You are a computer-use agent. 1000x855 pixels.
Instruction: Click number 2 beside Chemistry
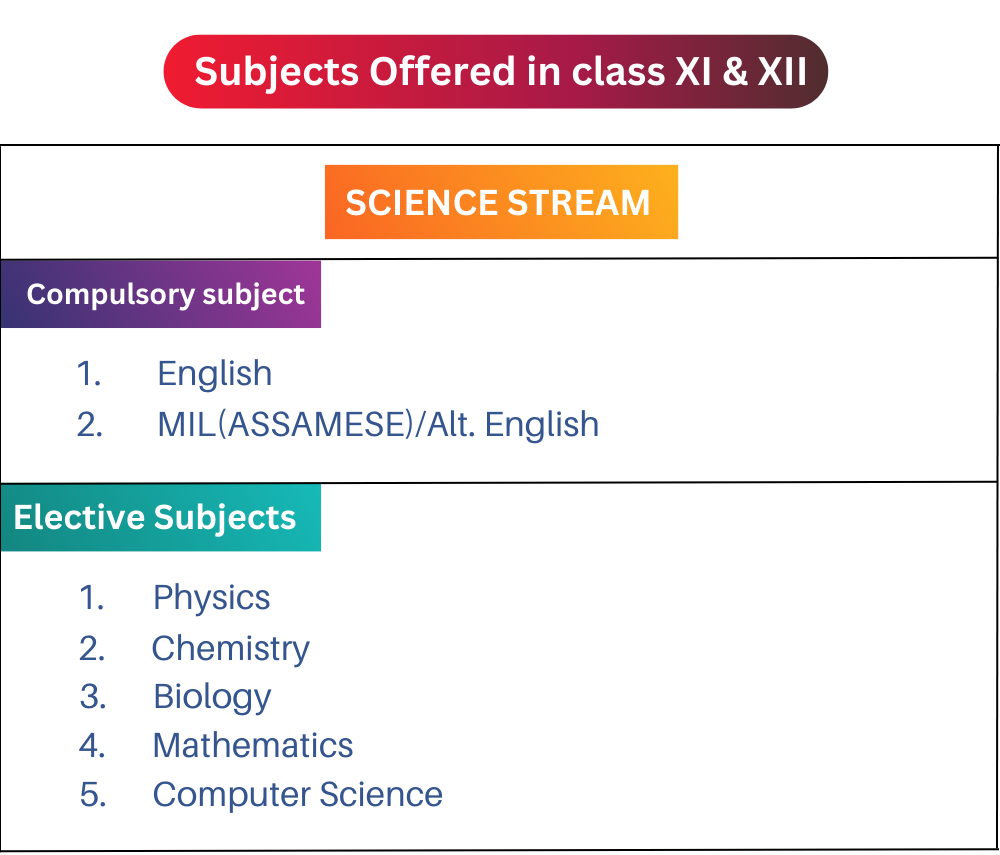[x=92, y=649]
